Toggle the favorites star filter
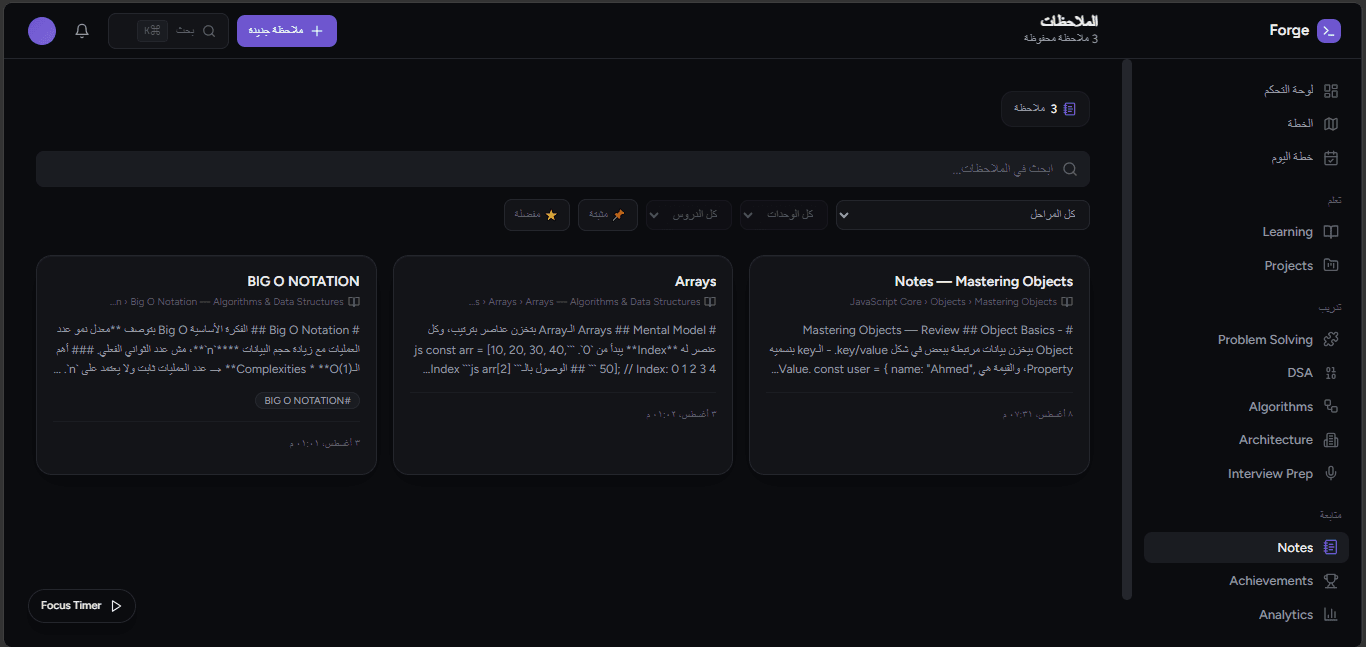The image size is (1366, 647). (537, 215)
